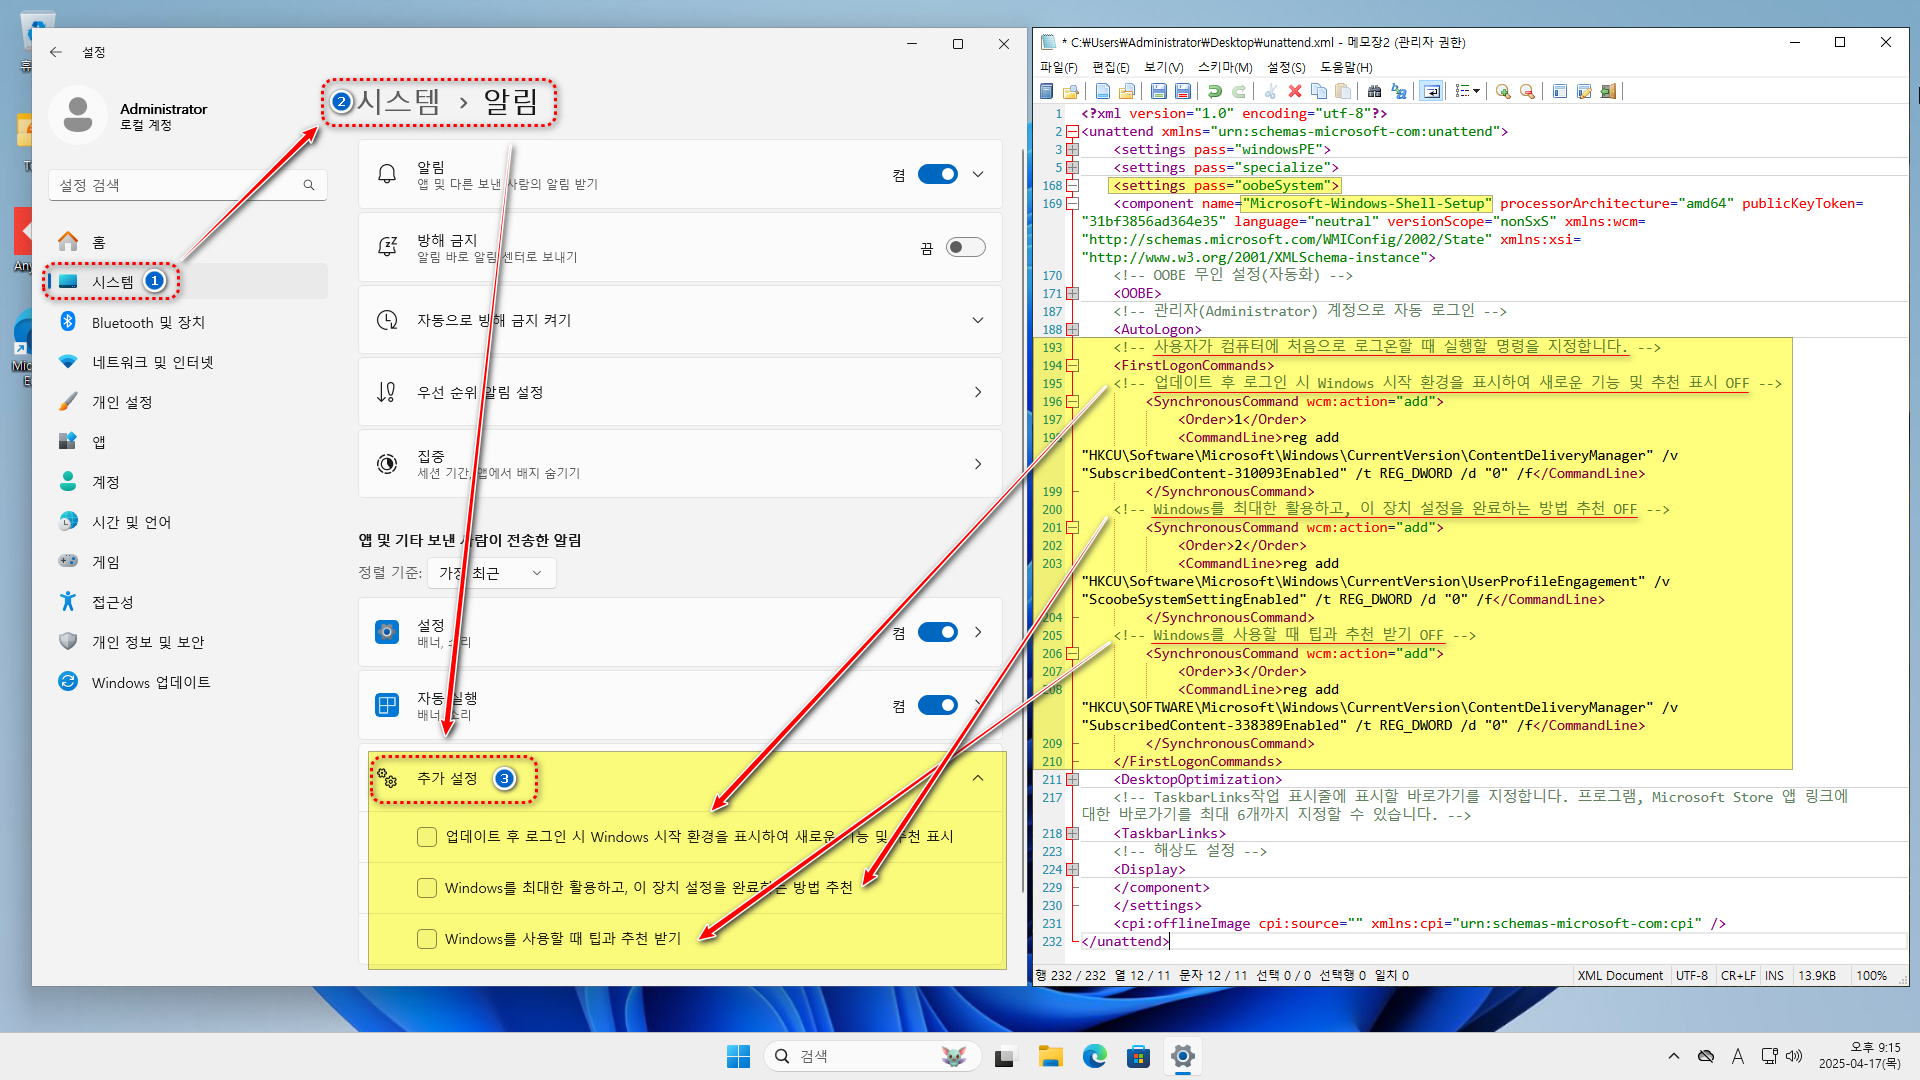This screenshot has width=1920, height=1080.
Task: Click the Save file icon in Notepad2
Action: 1158,91
